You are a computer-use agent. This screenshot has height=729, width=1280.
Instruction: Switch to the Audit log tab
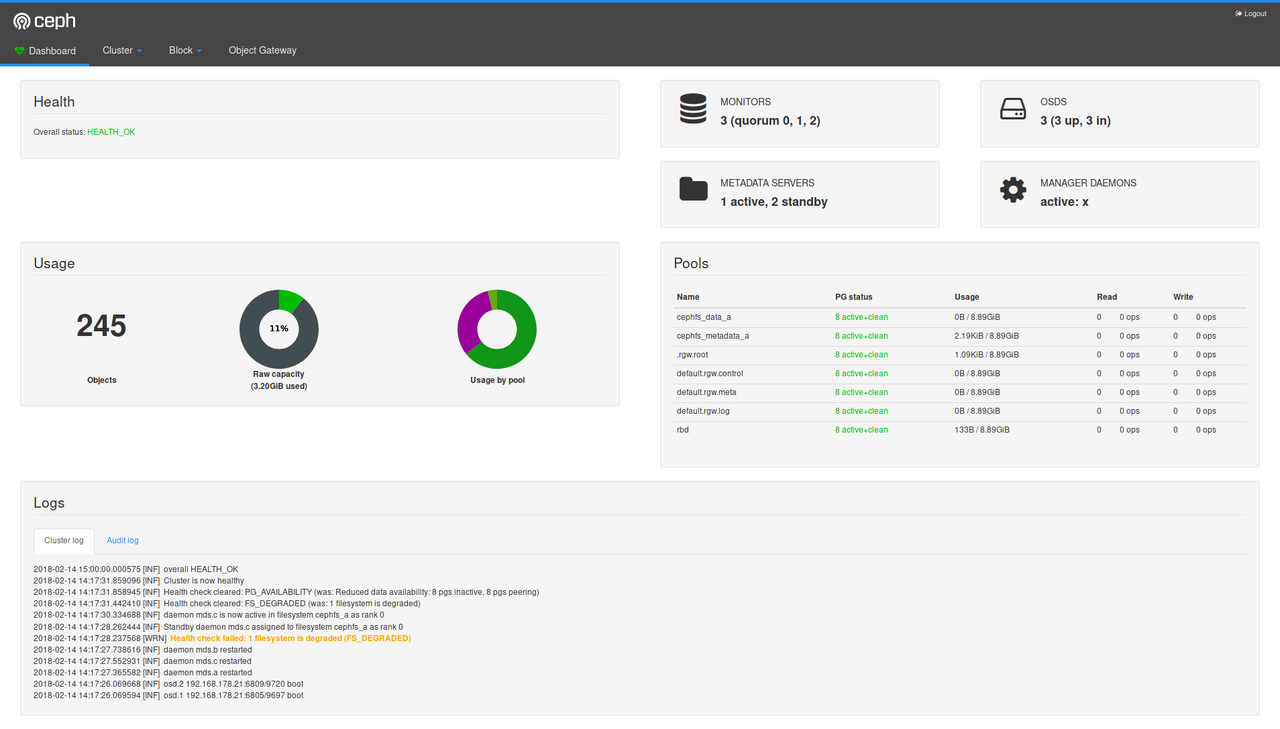(x=123, y=540)
